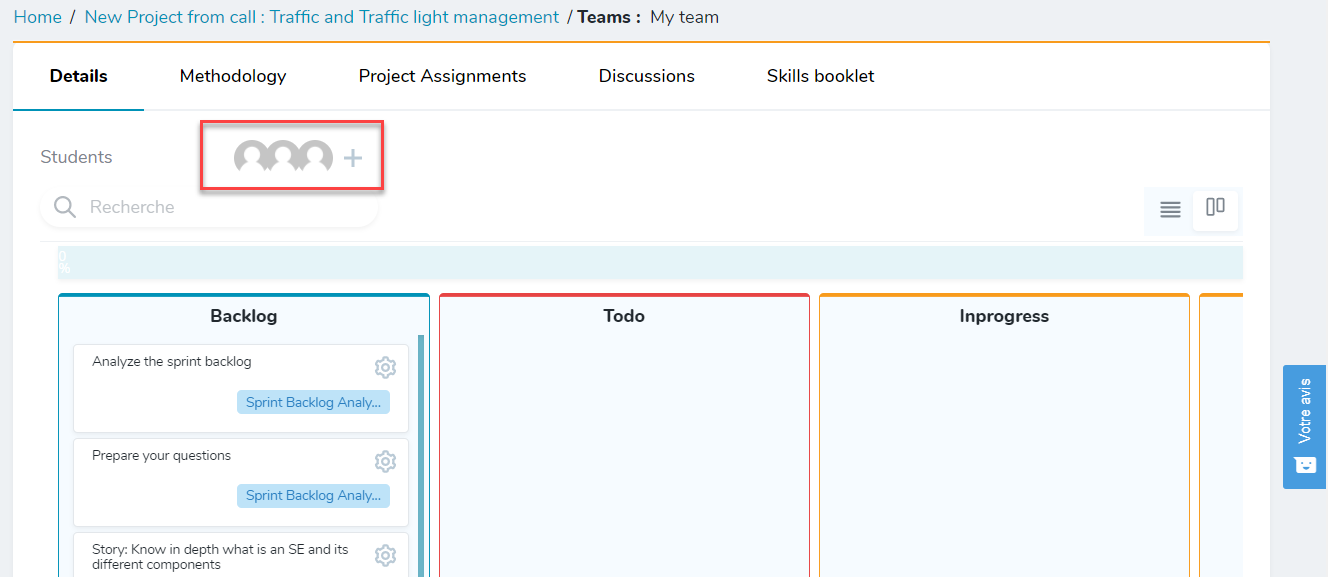Viewport: 1328px width, 577px height.
Task: Switch to board column view icon
Action: click(x=1215, y=207)
